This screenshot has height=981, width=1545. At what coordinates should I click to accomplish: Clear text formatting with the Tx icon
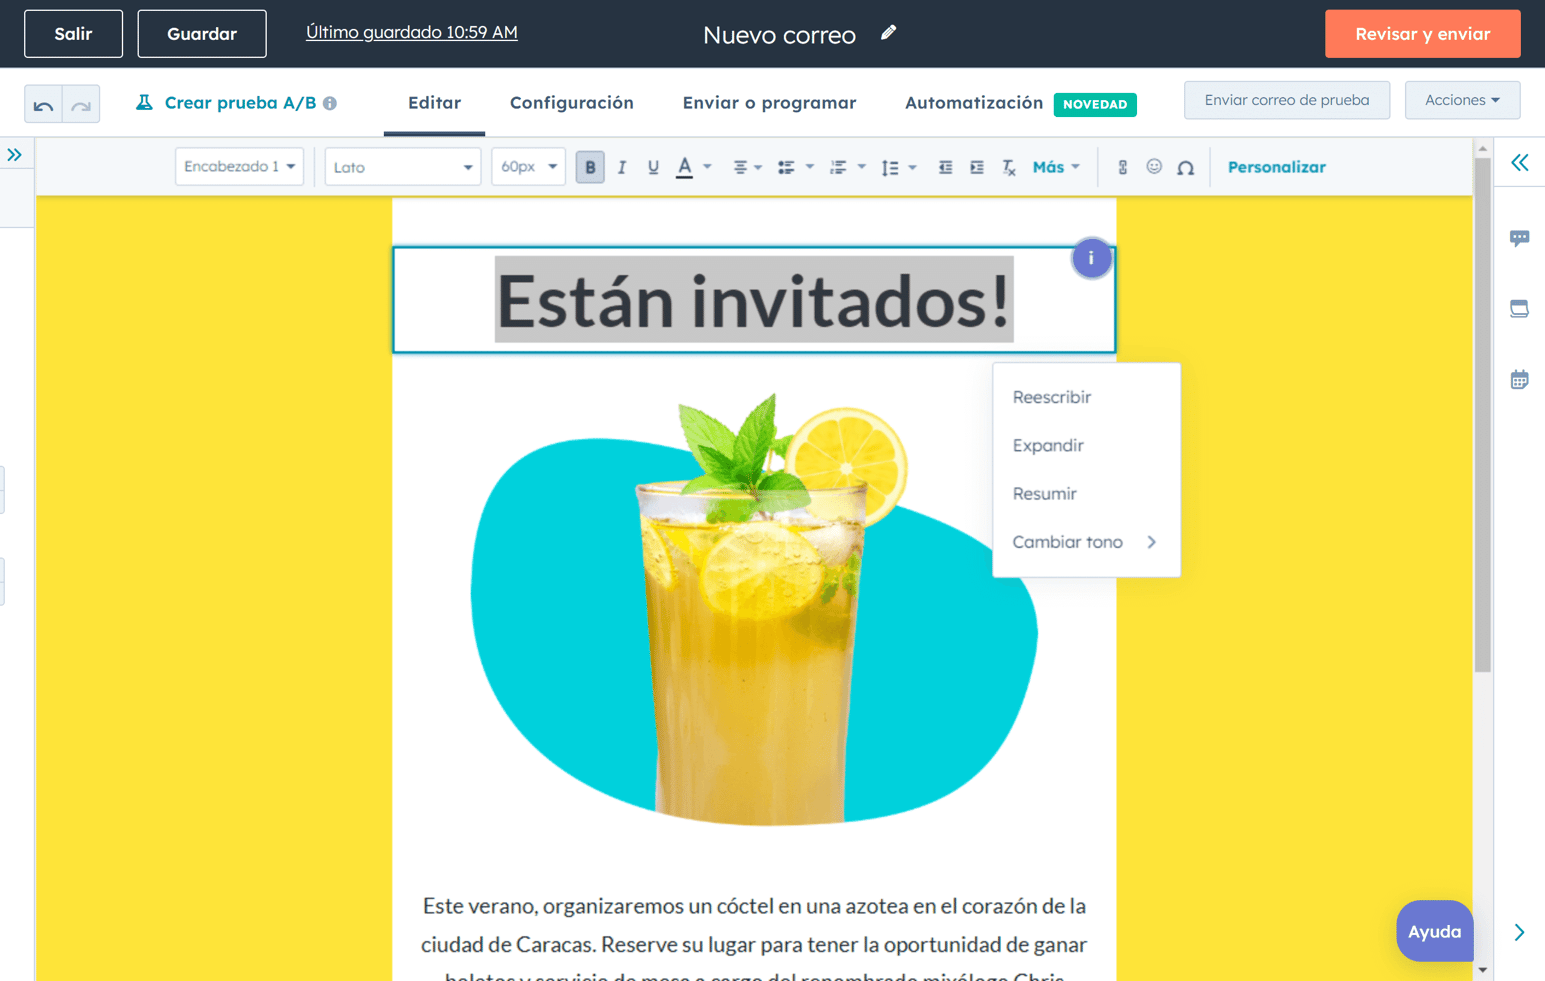coord(1008,167)
